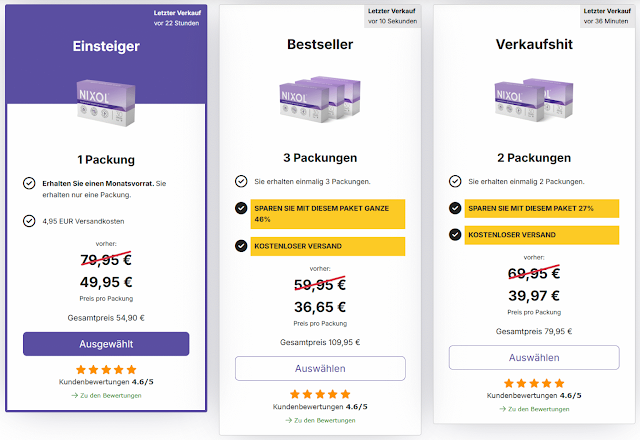Click the black checkmark beside Bestseller 'Kostenloser Versand'
The height and width of the screenshot is (440, 640).
[x=241, y=246]
